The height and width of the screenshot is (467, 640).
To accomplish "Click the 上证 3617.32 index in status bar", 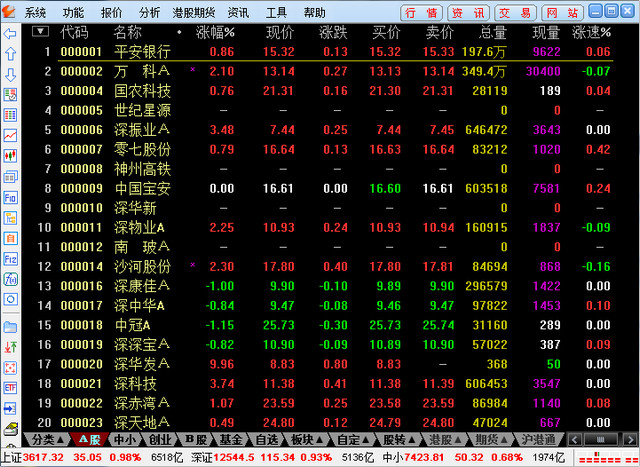I will [x=33, y=457].
